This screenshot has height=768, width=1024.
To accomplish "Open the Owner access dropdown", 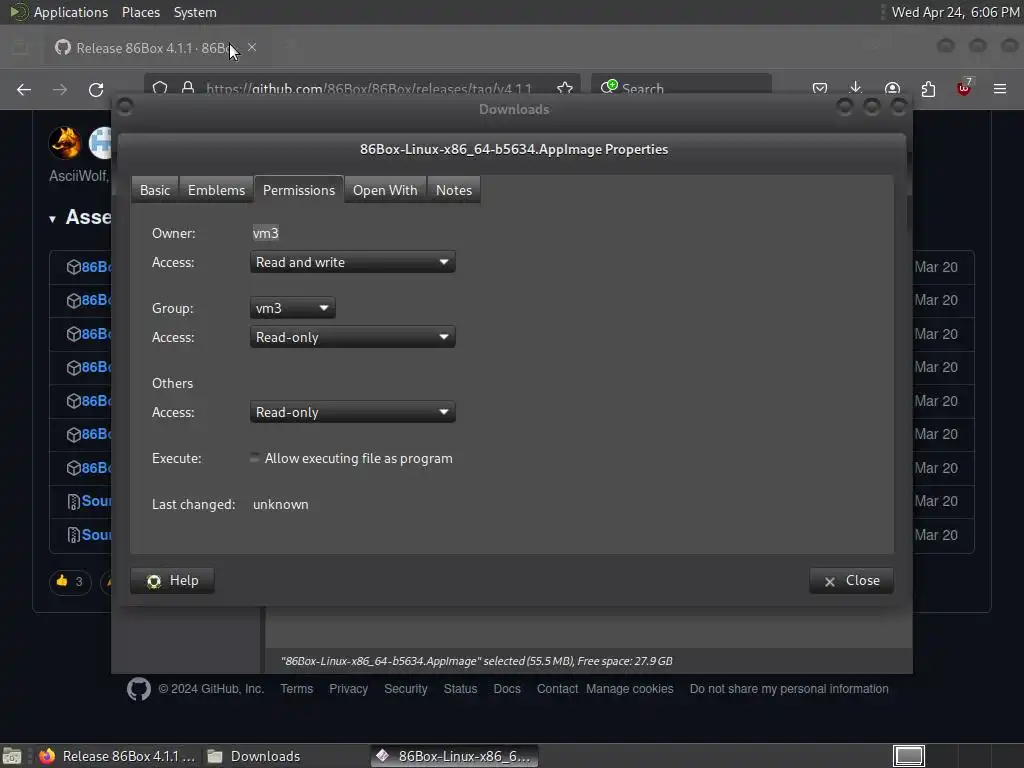I will coord(353,263).
